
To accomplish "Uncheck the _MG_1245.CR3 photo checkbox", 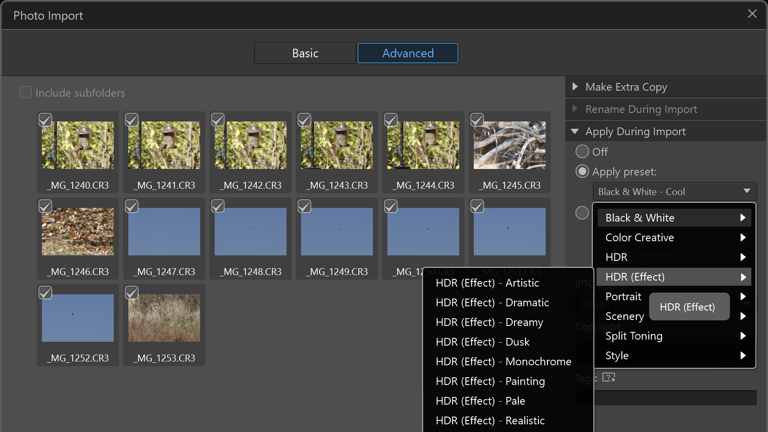I will point(477,120).
